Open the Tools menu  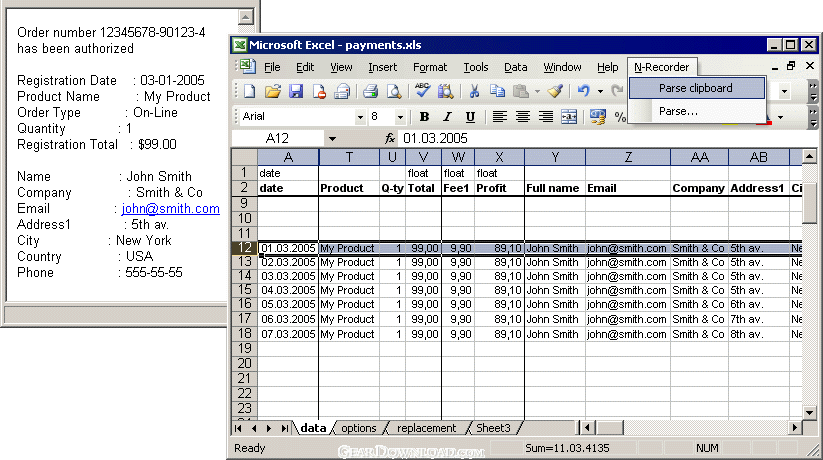coord(476,67)
